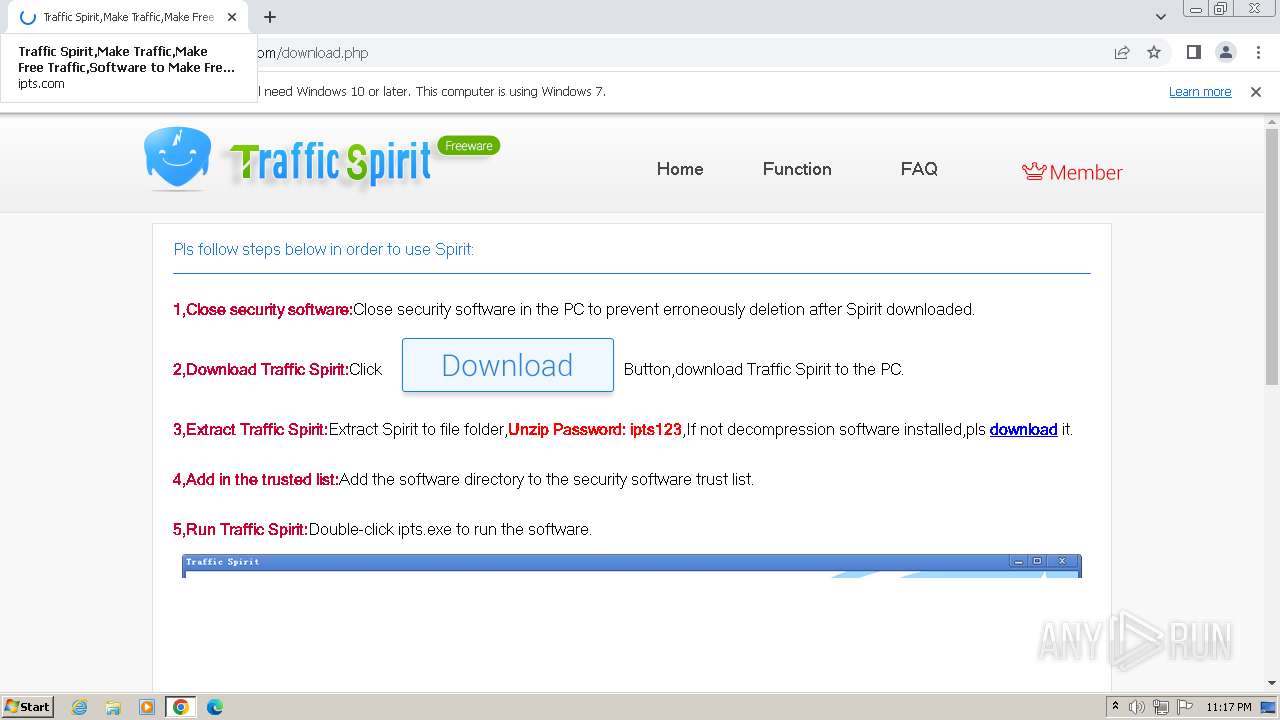This screenshot has height=720, width=1280.
Task: Click the Traffic Spirit app screenshot thumbnail
Action: click(x=632, y=566)
